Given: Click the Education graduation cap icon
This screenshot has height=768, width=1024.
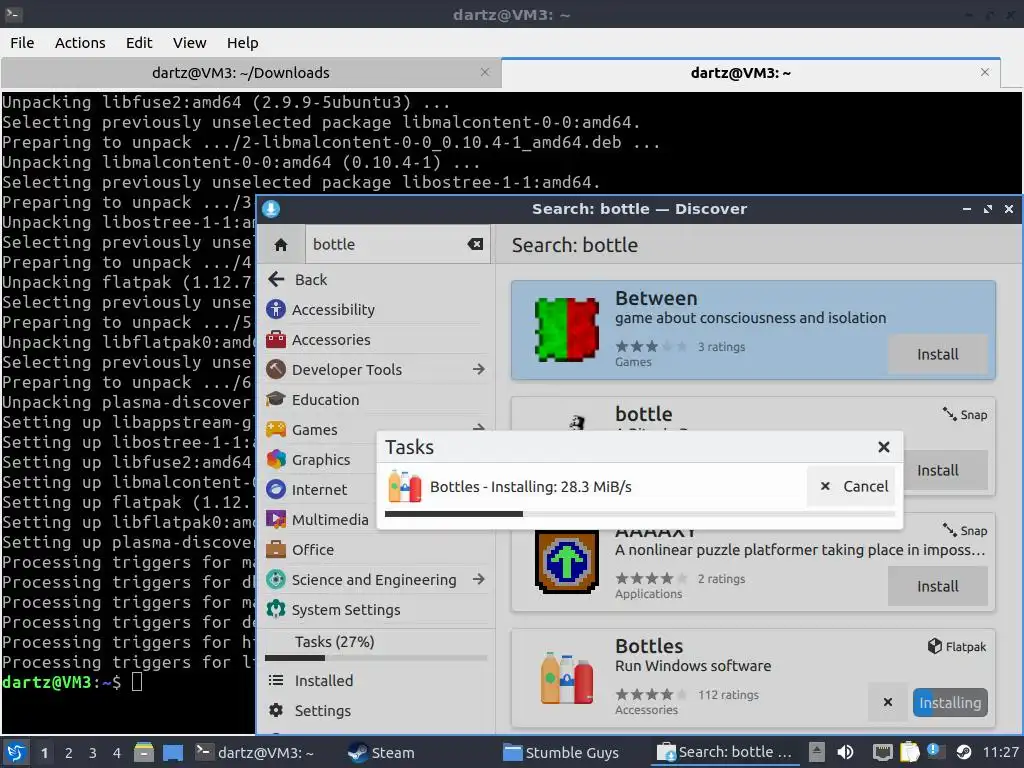Looking at the screenshot, I should point(276,399).
